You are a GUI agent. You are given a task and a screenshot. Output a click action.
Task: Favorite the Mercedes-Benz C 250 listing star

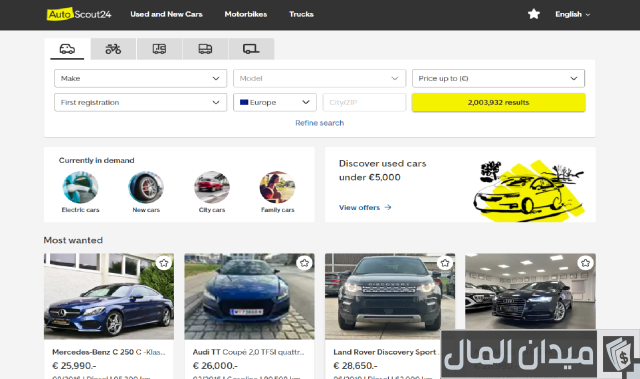pyautogui.click(x=164, y=263)
